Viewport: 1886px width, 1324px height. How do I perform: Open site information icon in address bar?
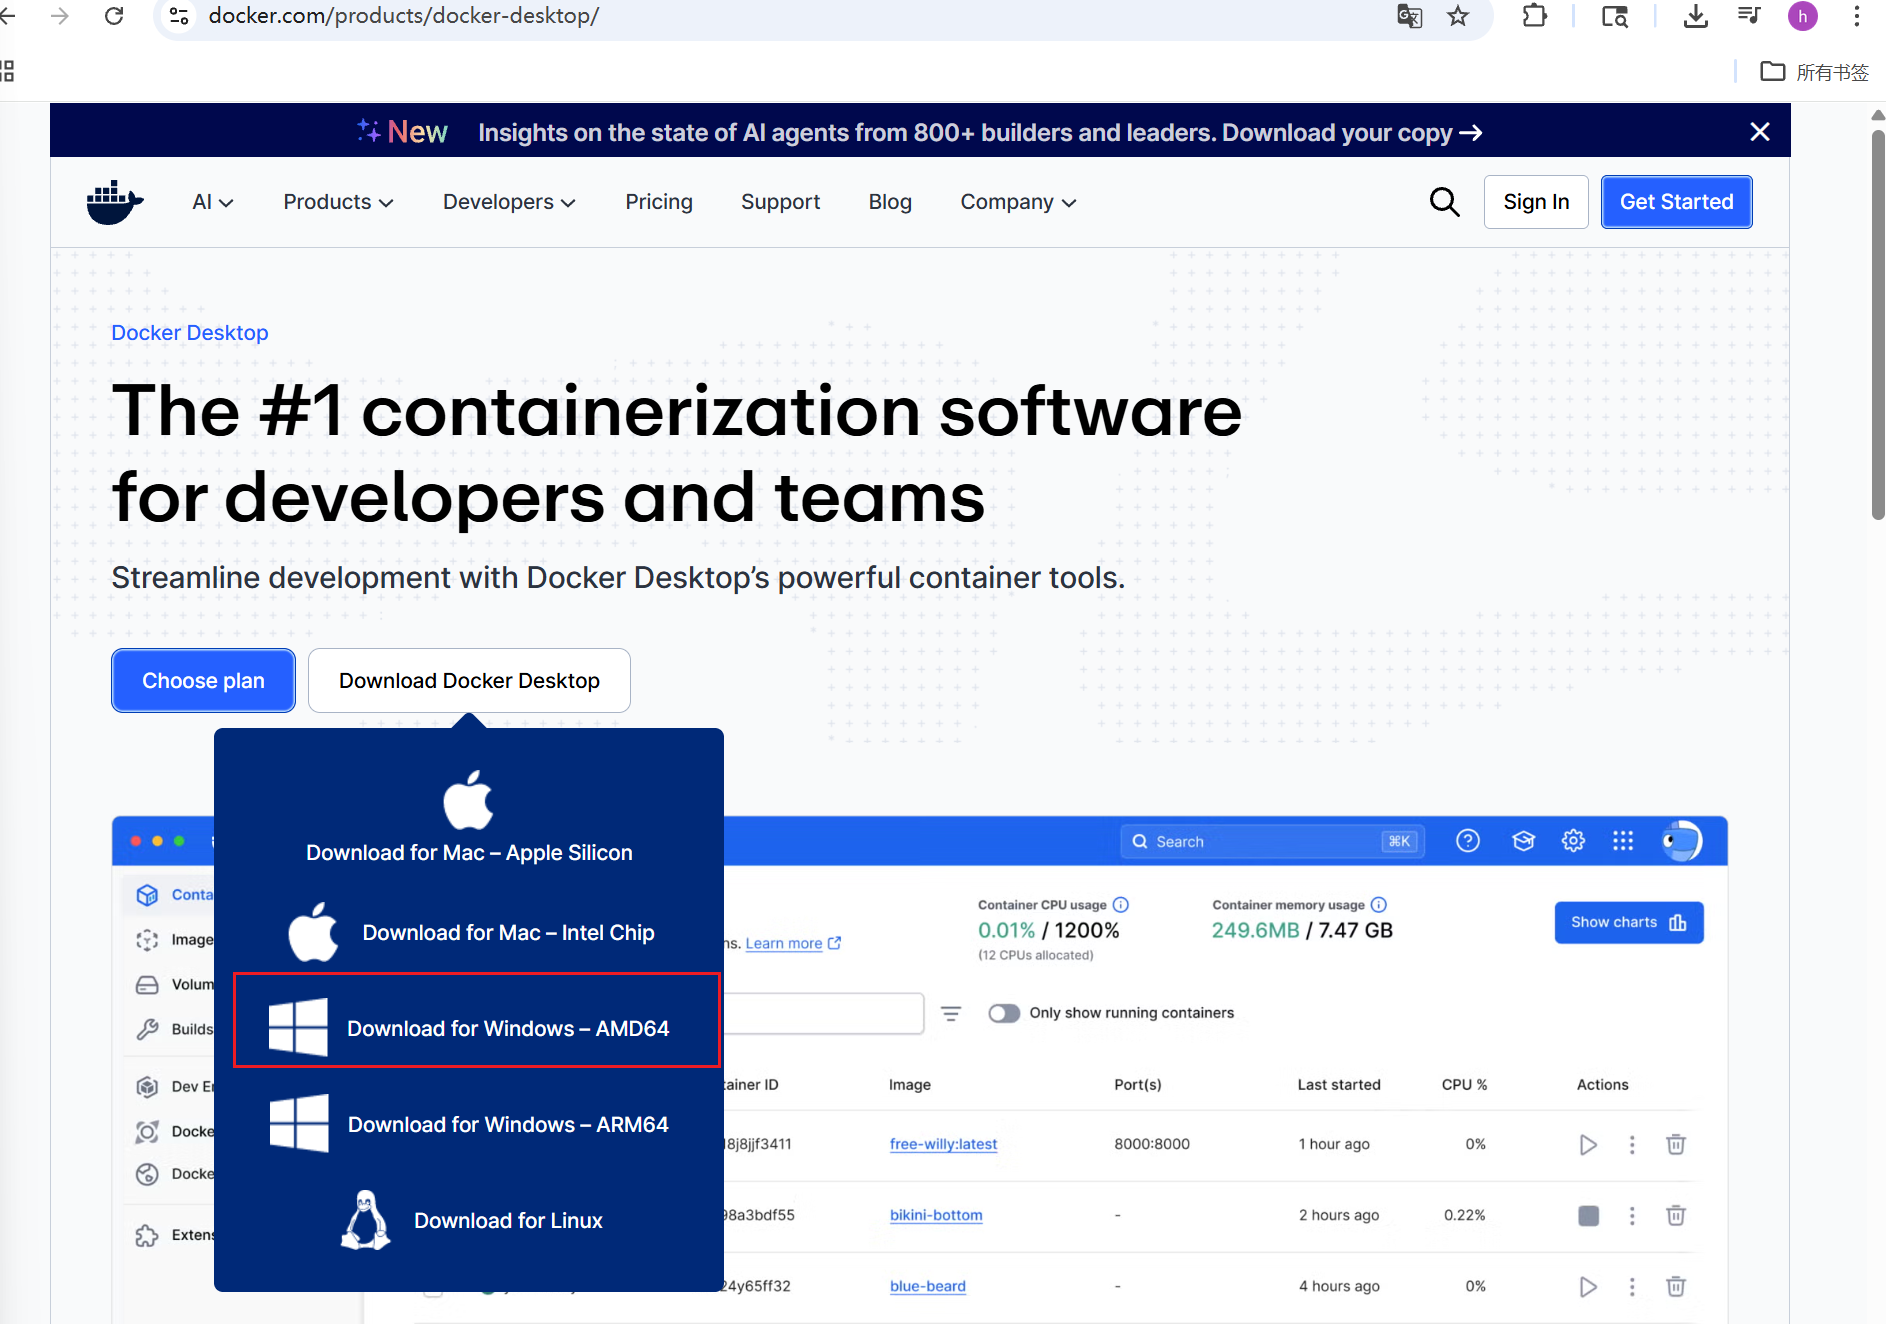click(x=180, y=16)
